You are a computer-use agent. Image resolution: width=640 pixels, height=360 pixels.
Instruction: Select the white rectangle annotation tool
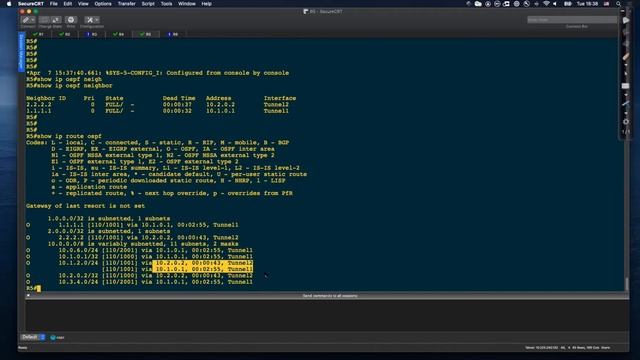click(x=625, y=86)
